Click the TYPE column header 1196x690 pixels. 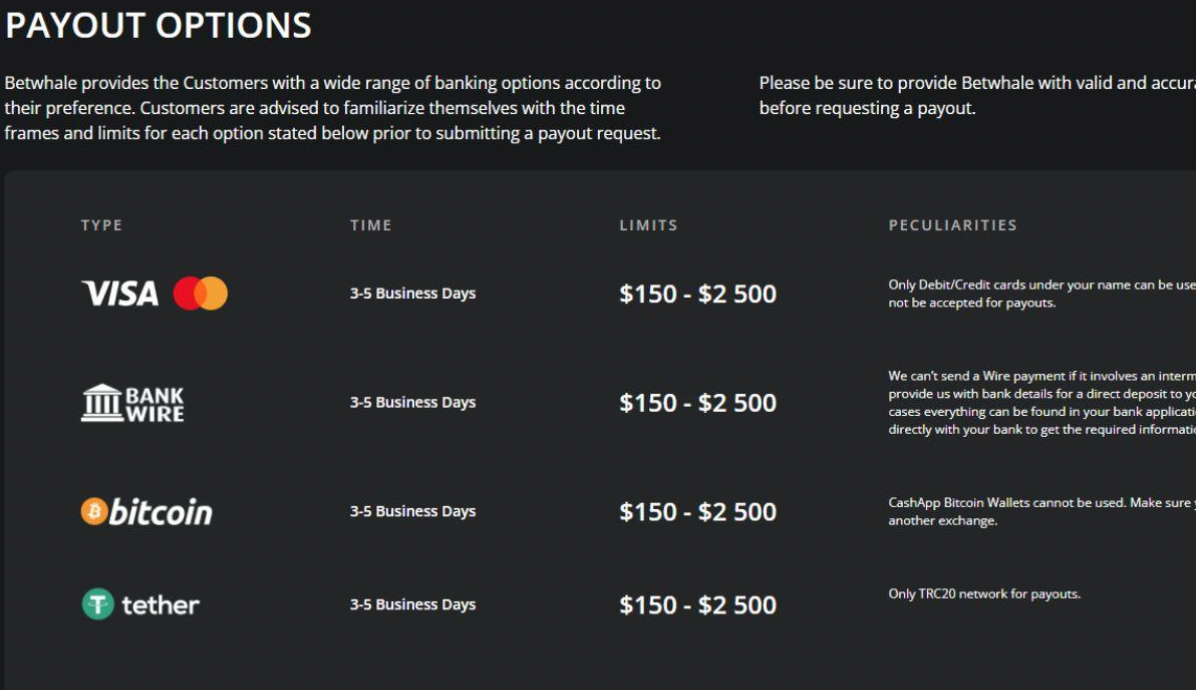102,226
